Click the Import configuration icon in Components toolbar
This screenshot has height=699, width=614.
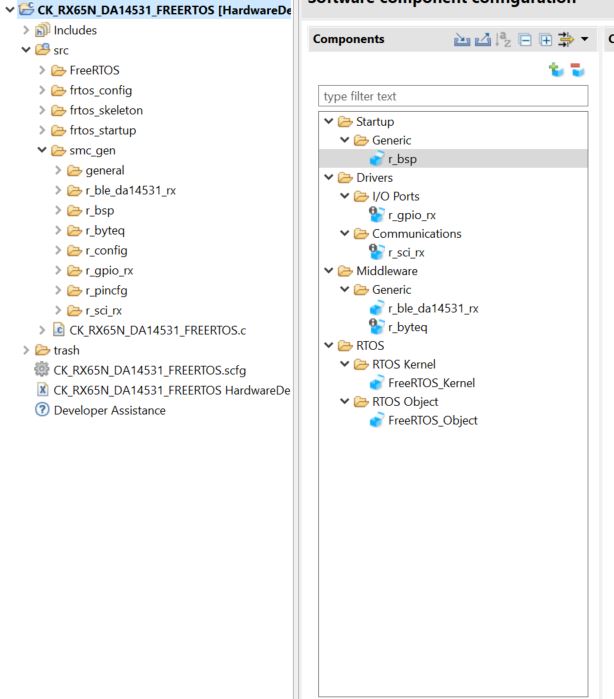[x=462, y=40]
